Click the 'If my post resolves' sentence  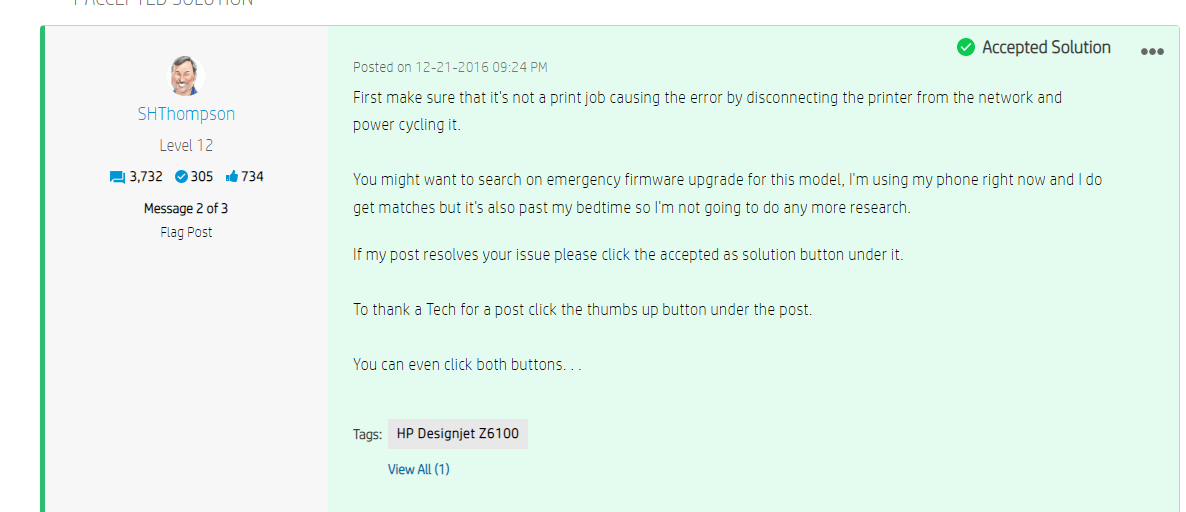click(x=629, y=254)
